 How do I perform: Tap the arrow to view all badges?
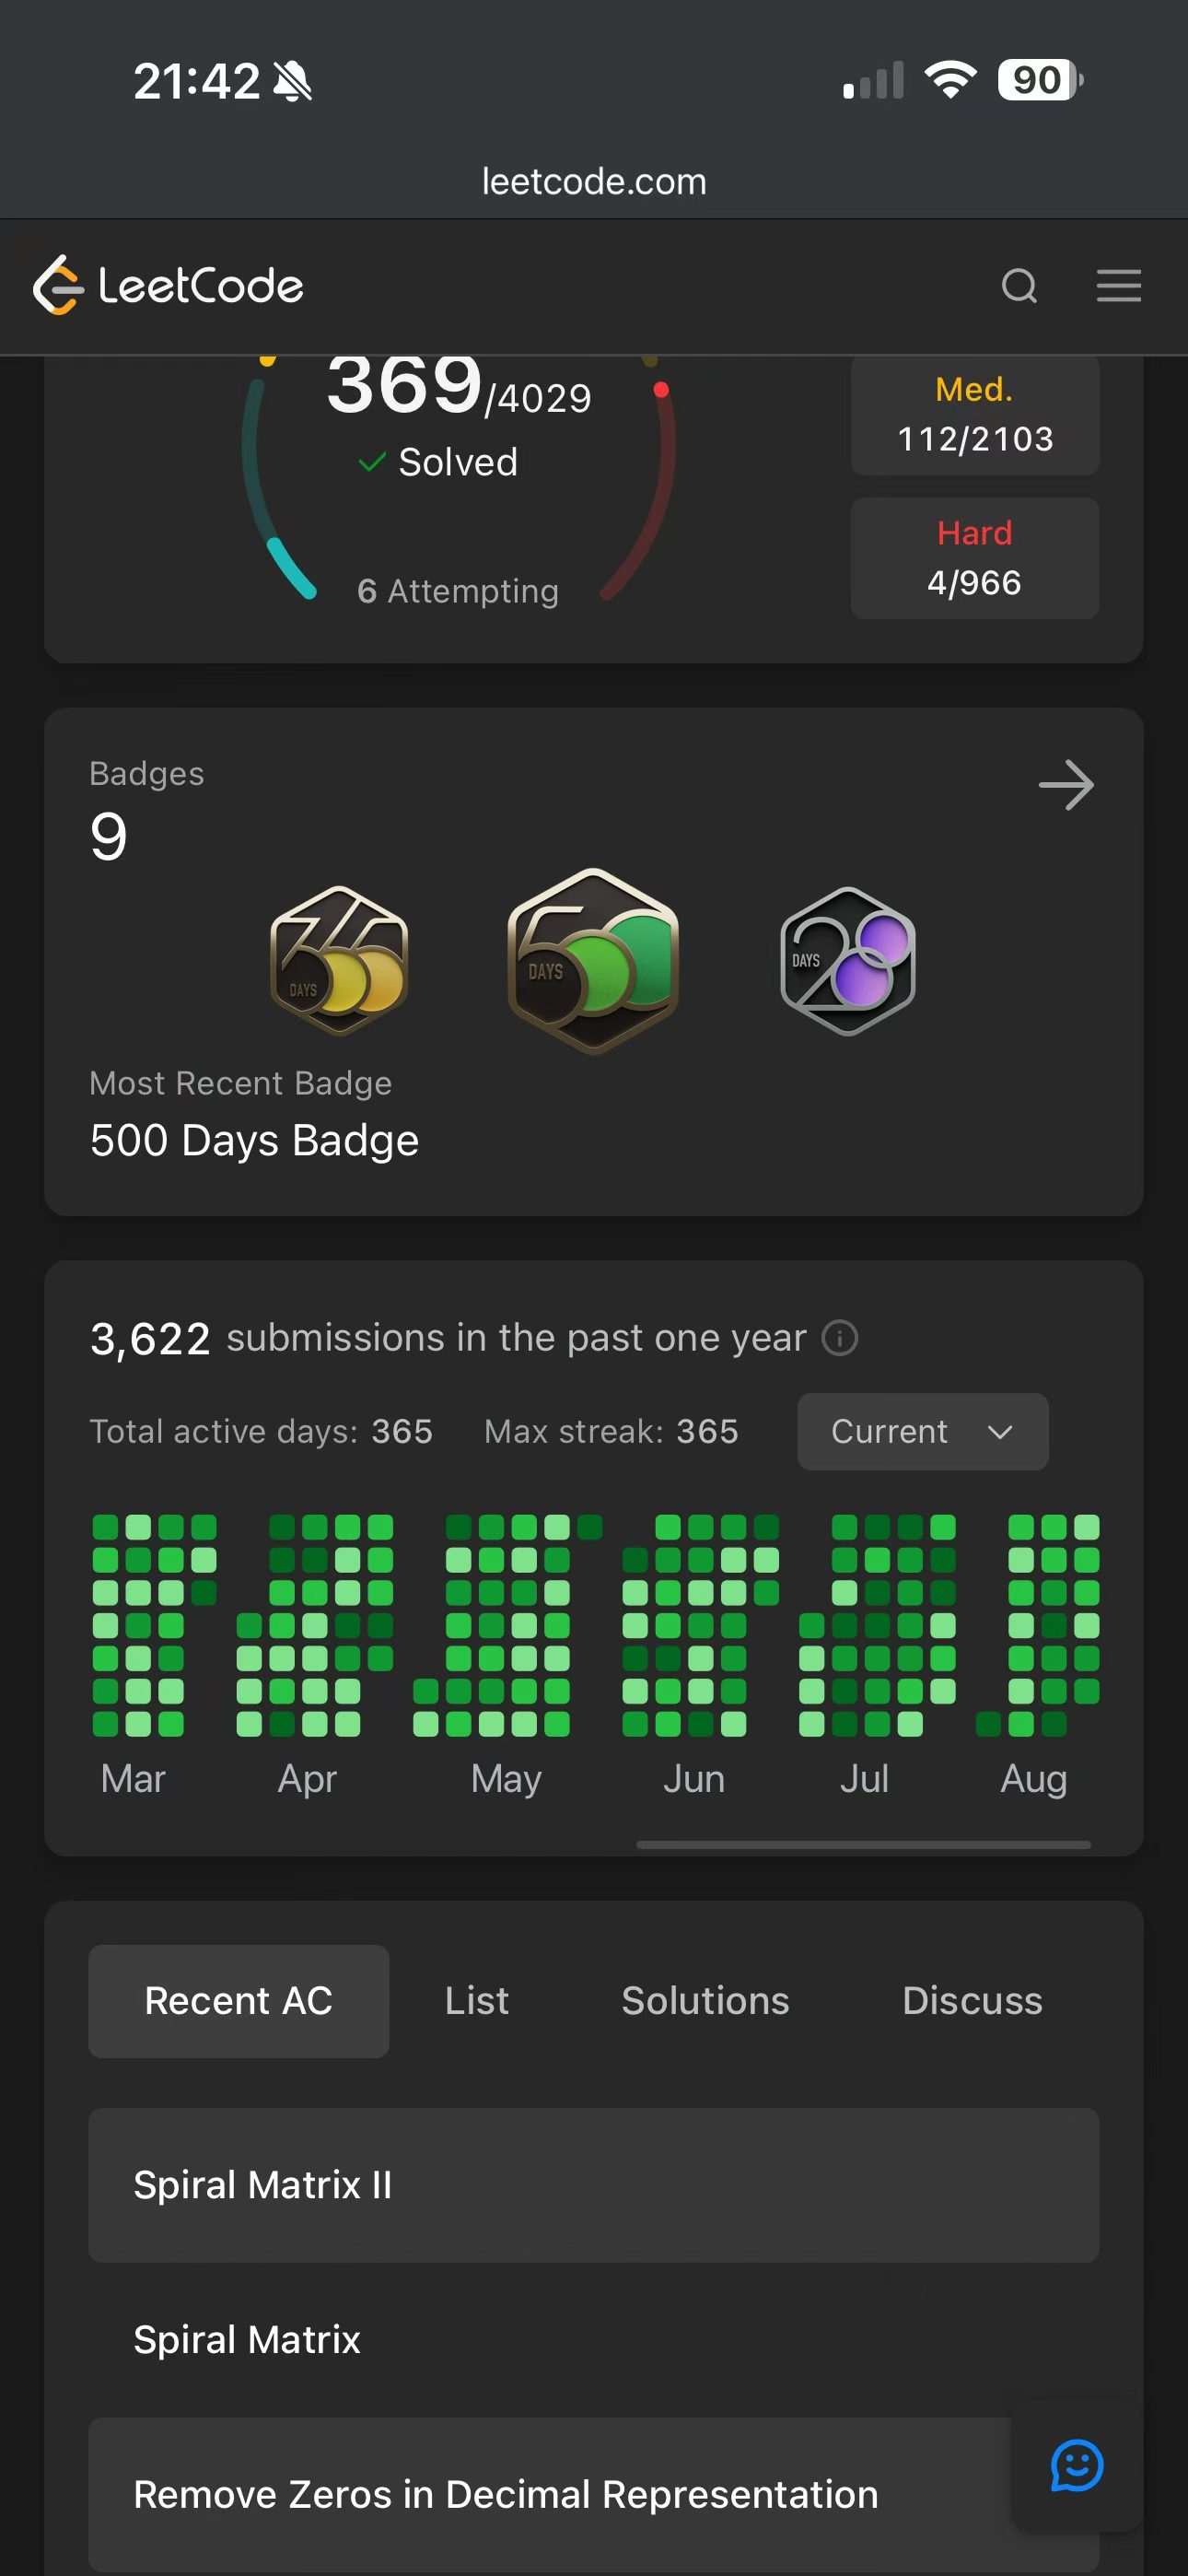tap(1066, 786)
